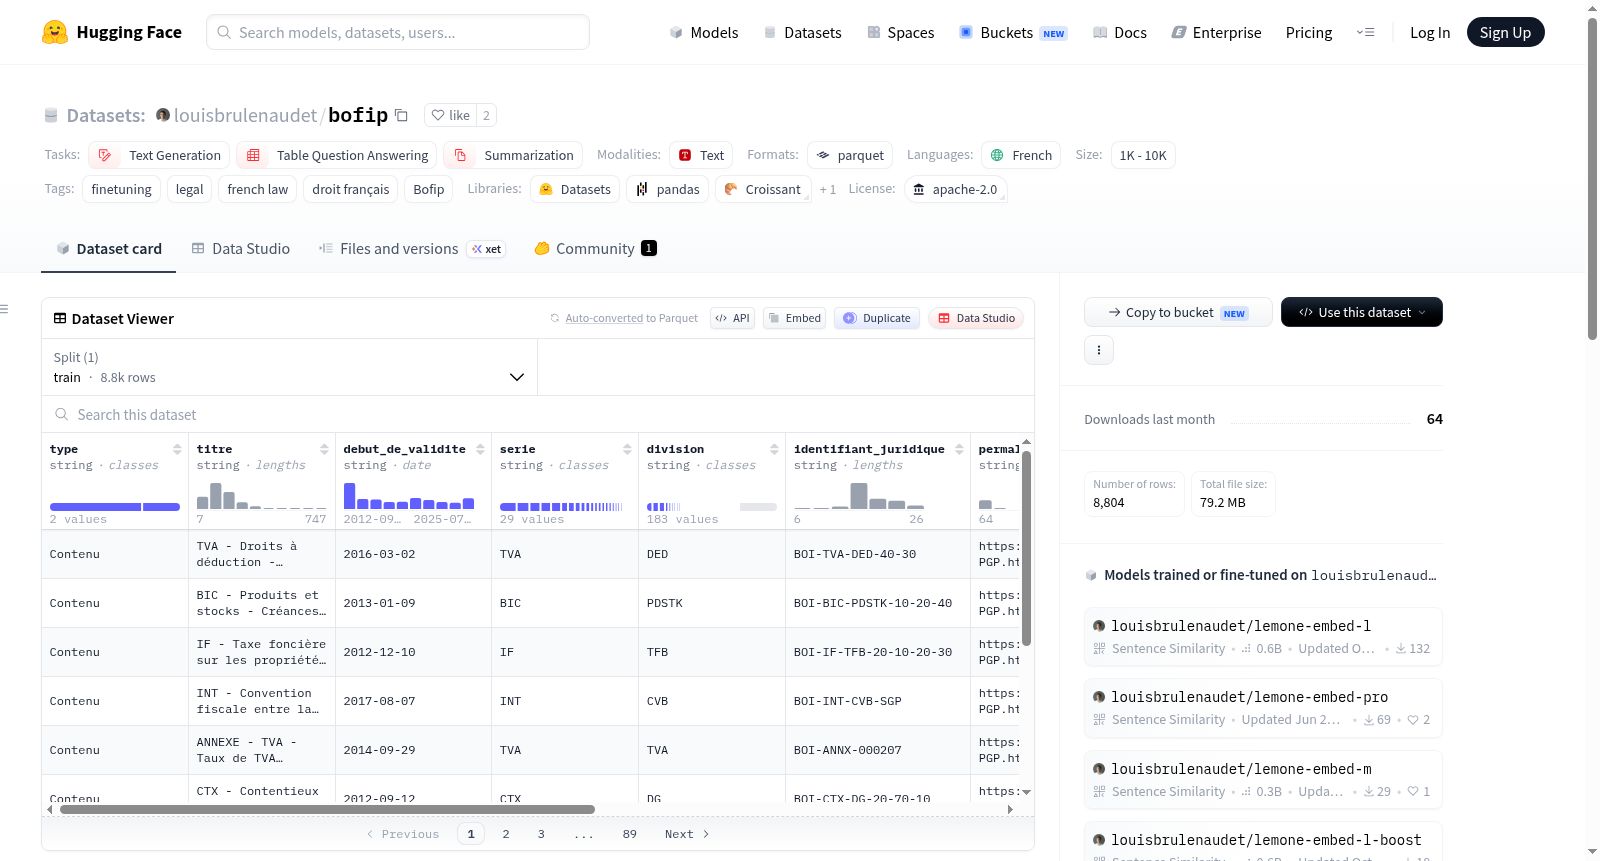
Task: Focus the Search models, datasets, users field
Action: (398, 32)
